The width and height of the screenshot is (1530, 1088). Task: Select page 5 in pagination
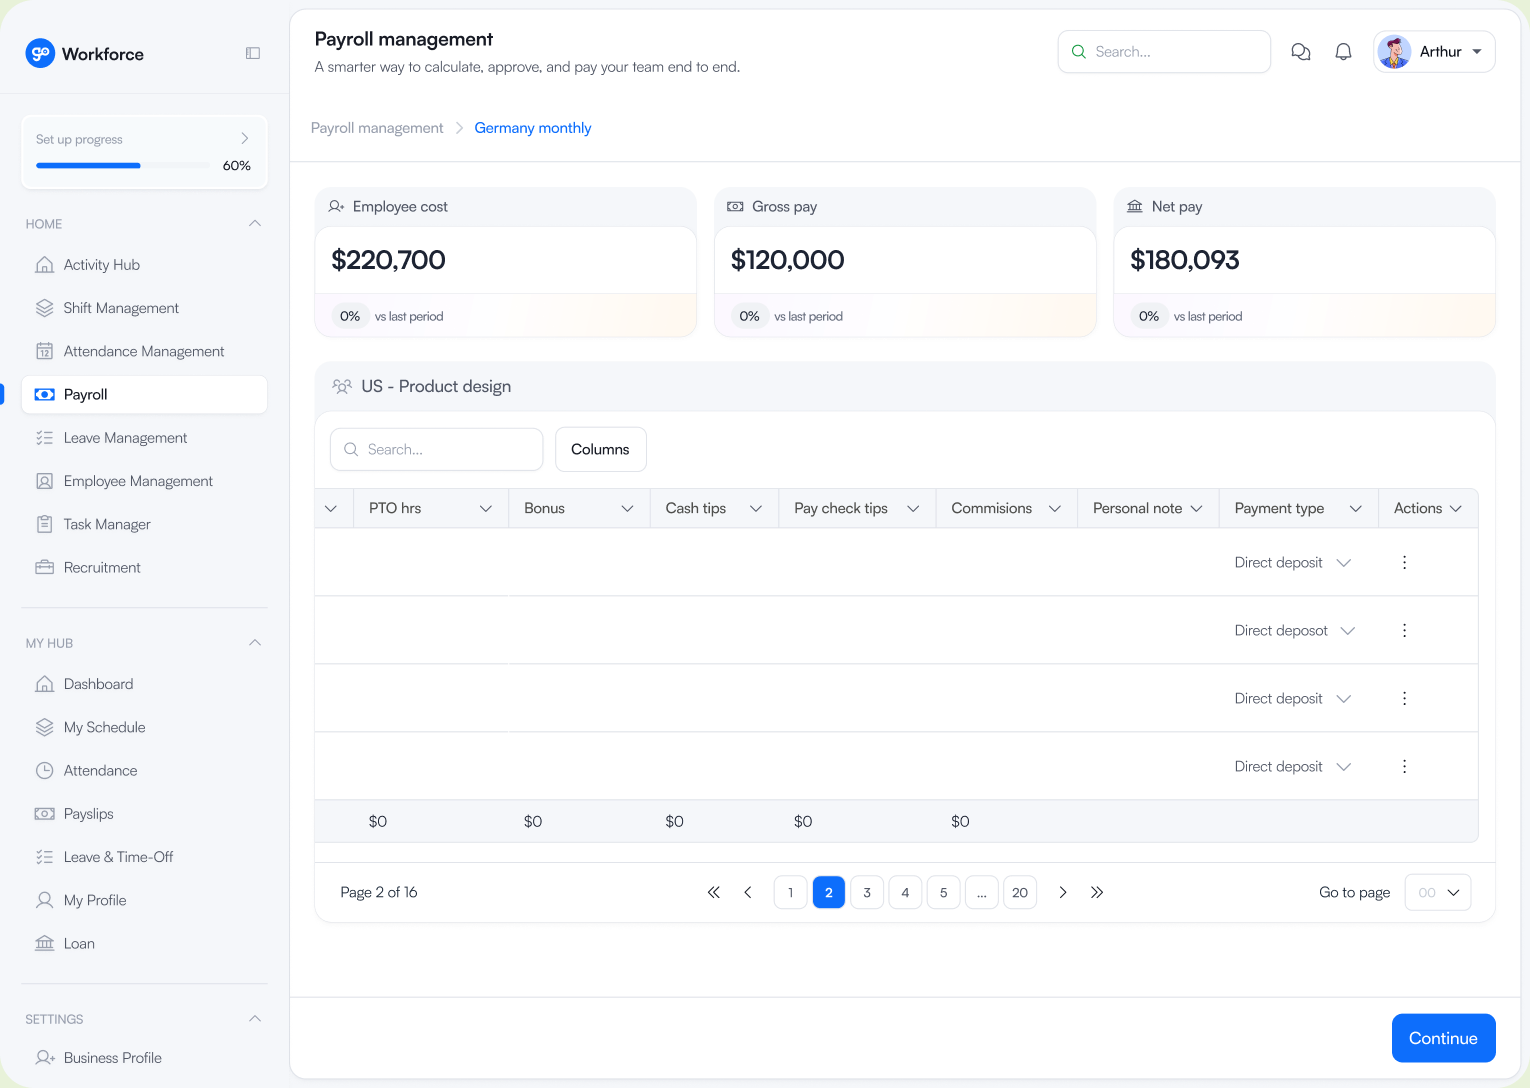point(944,892)
